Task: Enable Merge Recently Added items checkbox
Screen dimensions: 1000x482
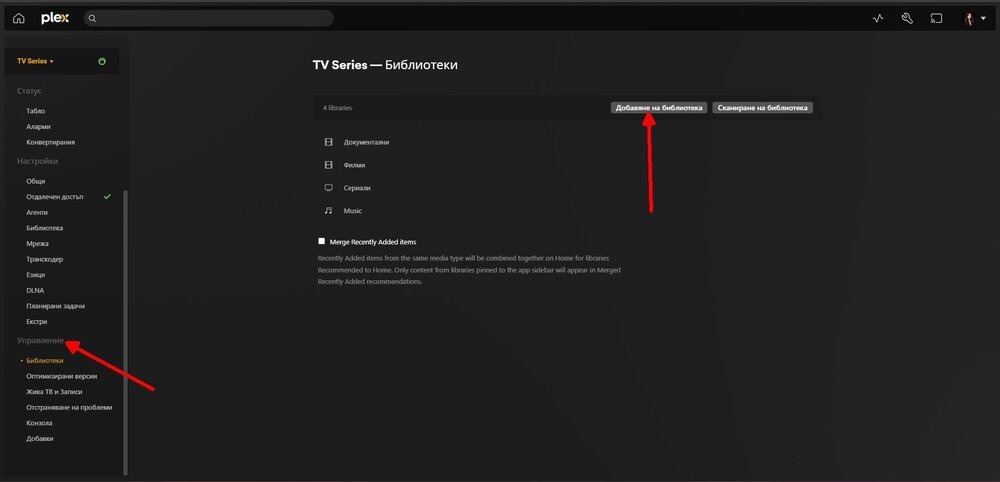Action: (x=321, y=242)
